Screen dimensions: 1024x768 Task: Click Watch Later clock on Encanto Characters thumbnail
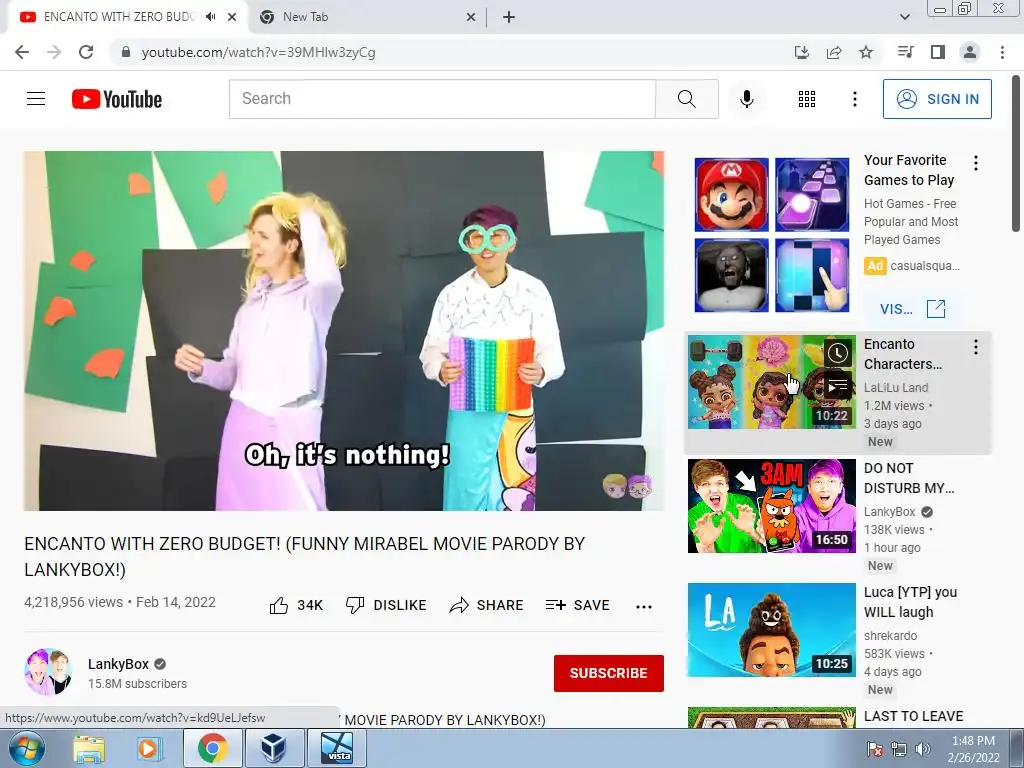point(838,353)
